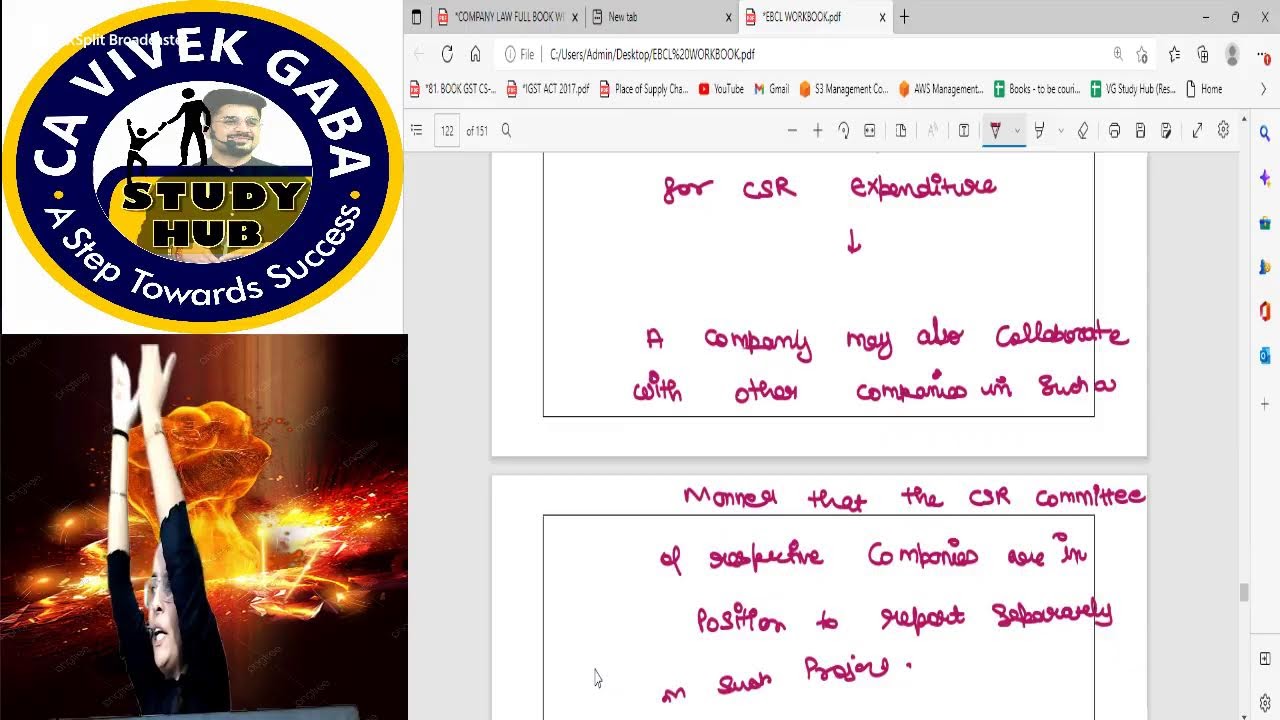Image resolution: width=1280 pixels, height=720 pixels.
Task: Select the Add text tool
Action: click(964, 130)
